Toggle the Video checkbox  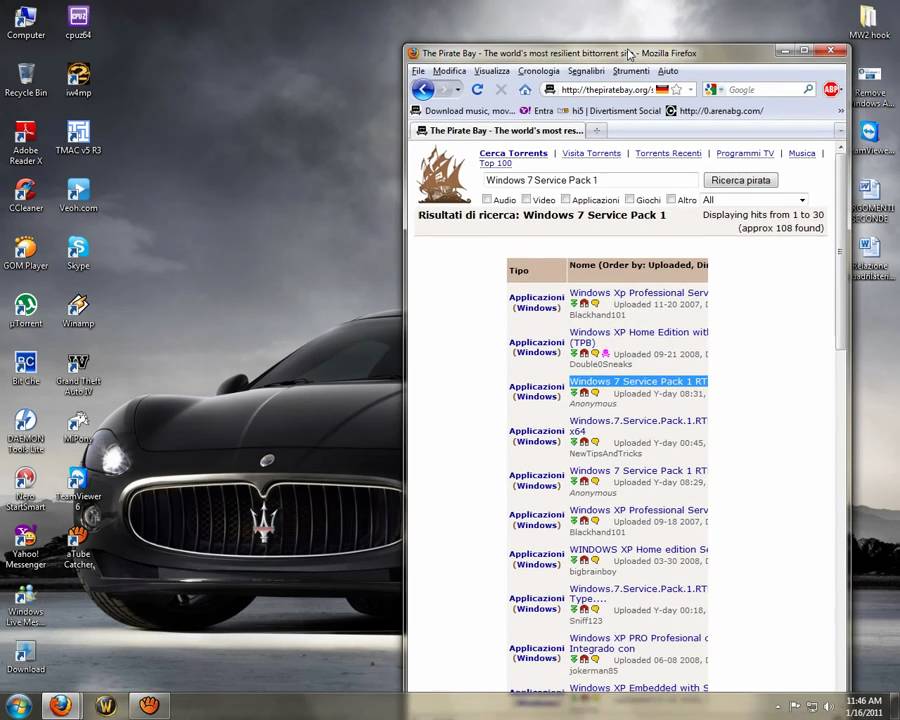click(x=526, y=199)
